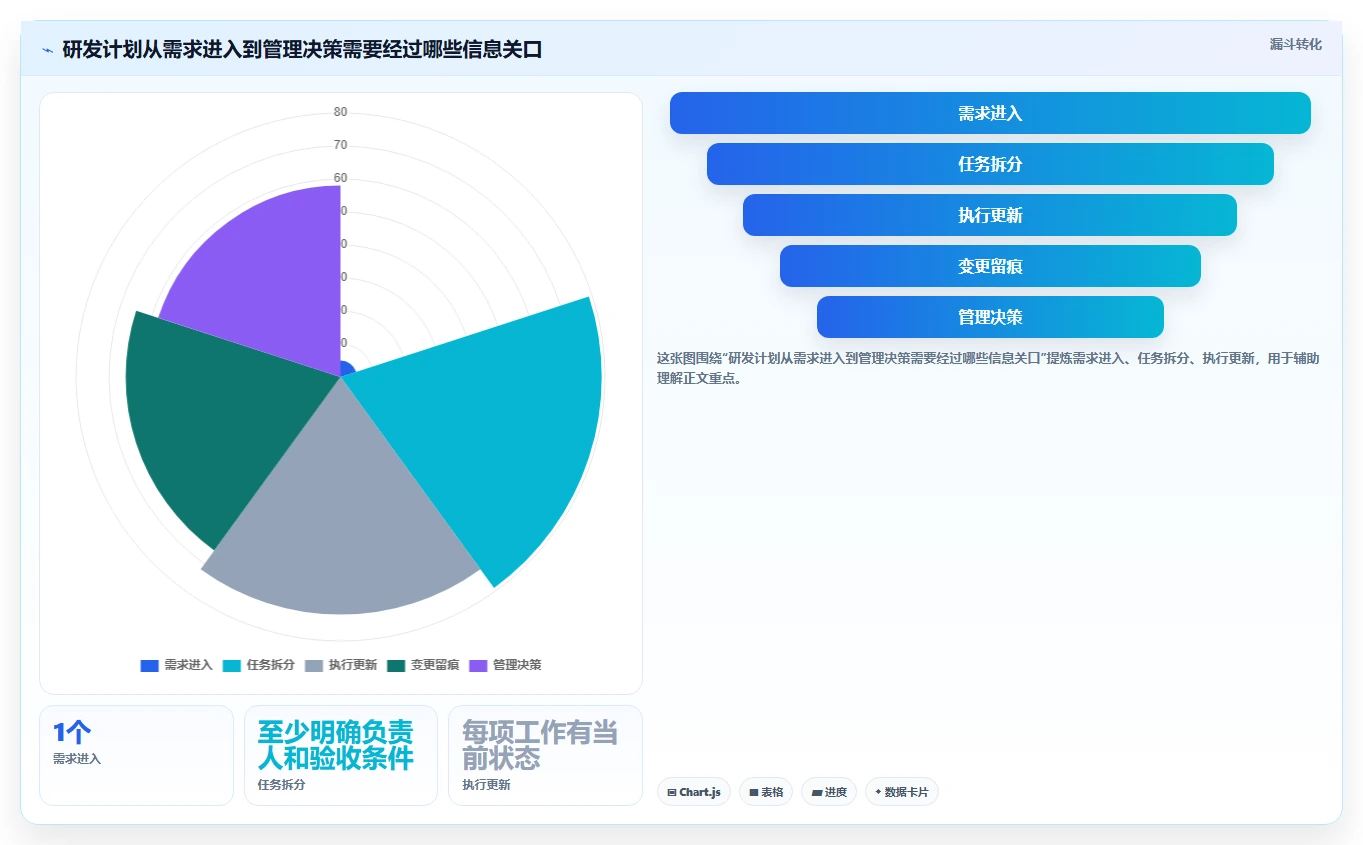Click the 变更留痕 legend label
The image size is (1363, 845).
(x=435, y=665)
